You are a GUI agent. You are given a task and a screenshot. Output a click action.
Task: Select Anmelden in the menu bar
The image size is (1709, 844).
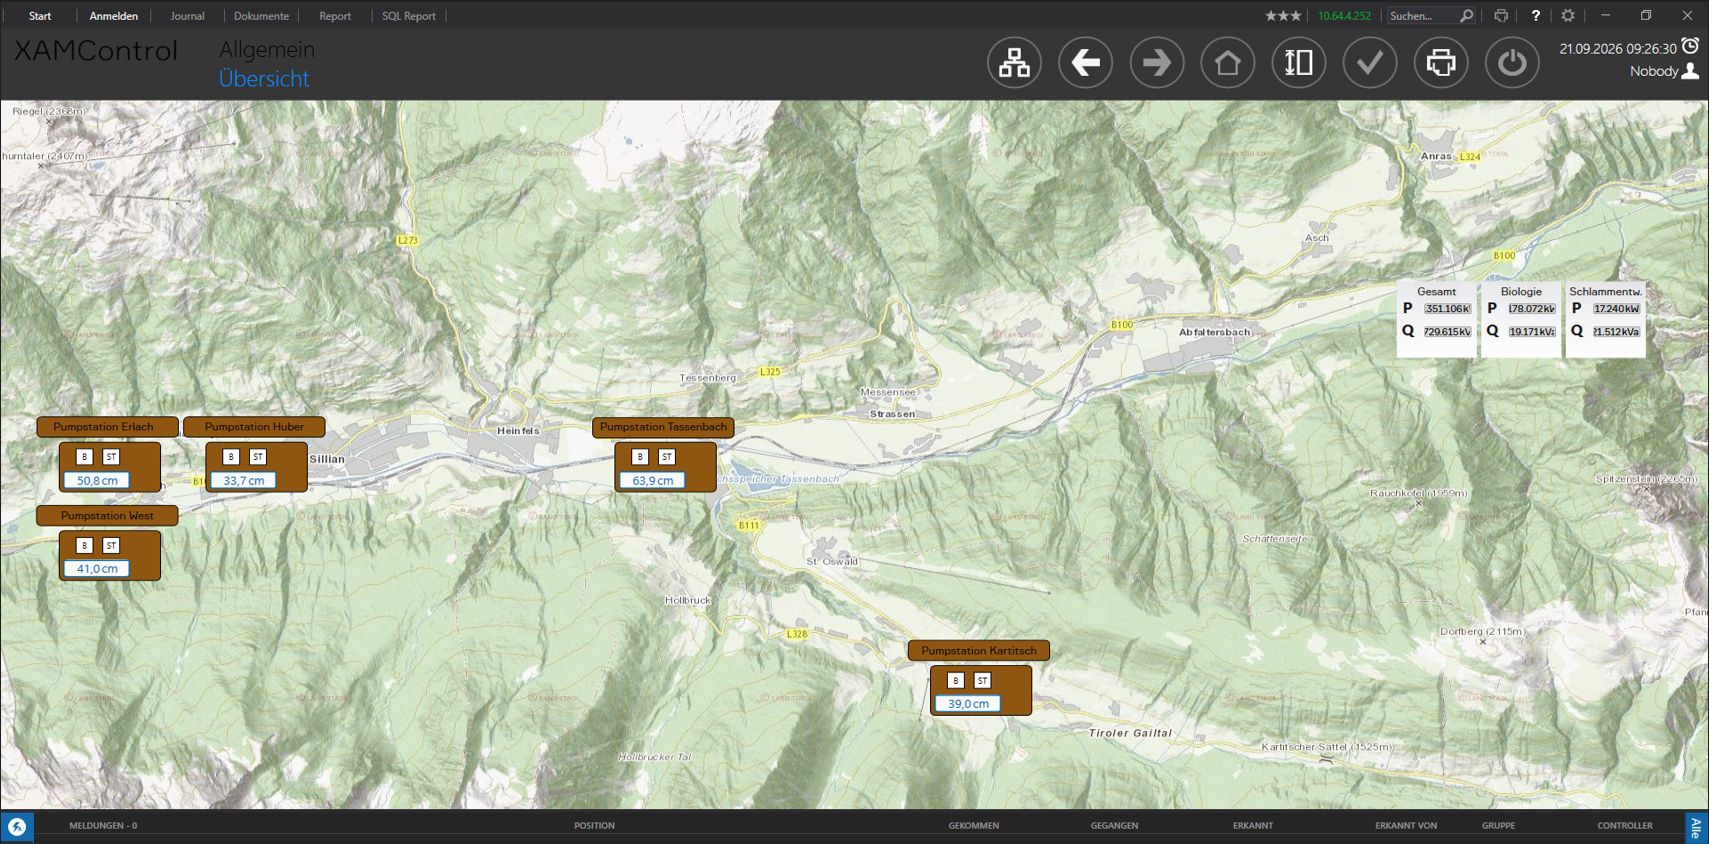(114, 16)
